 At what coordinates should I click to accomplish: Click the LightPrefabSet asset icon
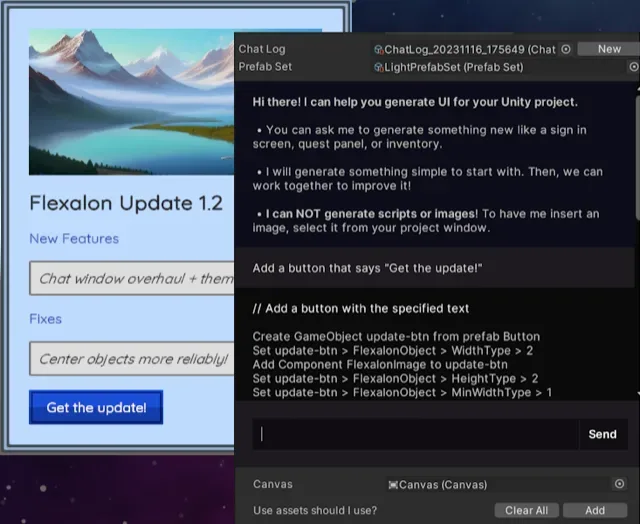coord(379,67)
